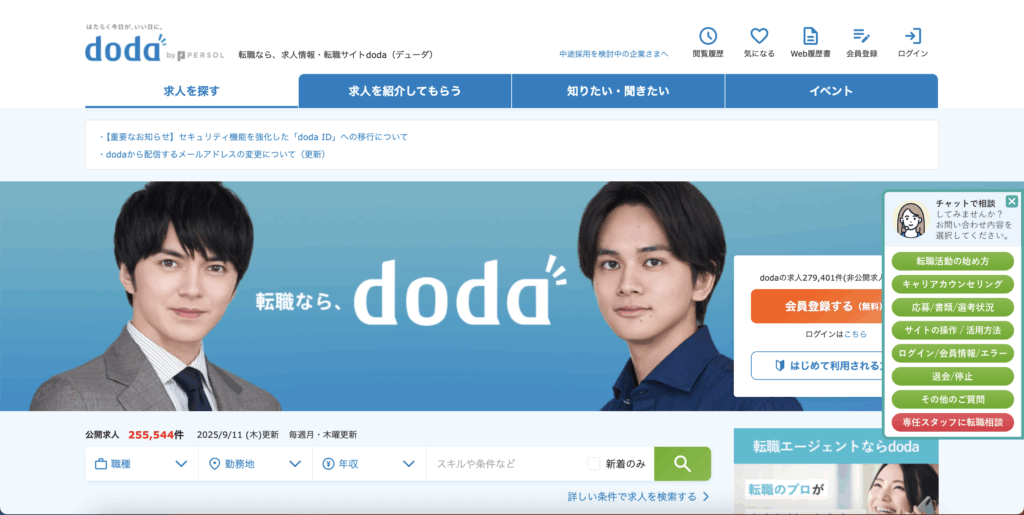Viewport: 1024px width, 515px height.
Task: Close the chat consultation popup
Action: 1012,201
